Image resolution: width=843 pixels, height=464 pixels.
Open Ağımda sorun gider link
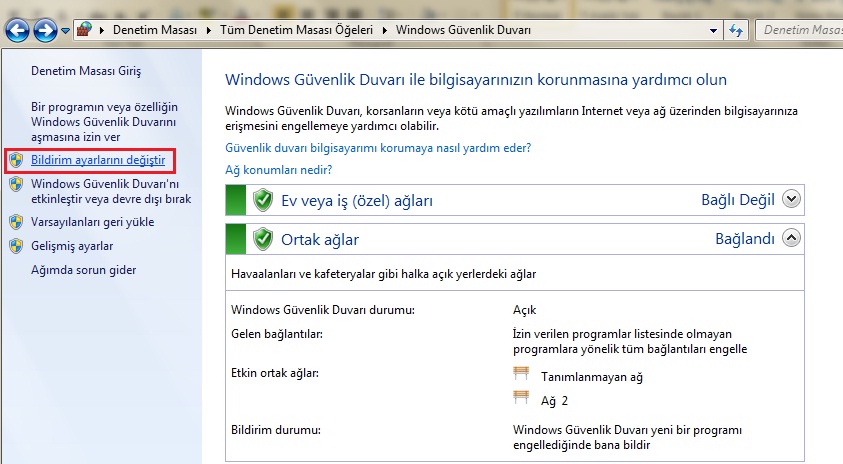point(83,270)
